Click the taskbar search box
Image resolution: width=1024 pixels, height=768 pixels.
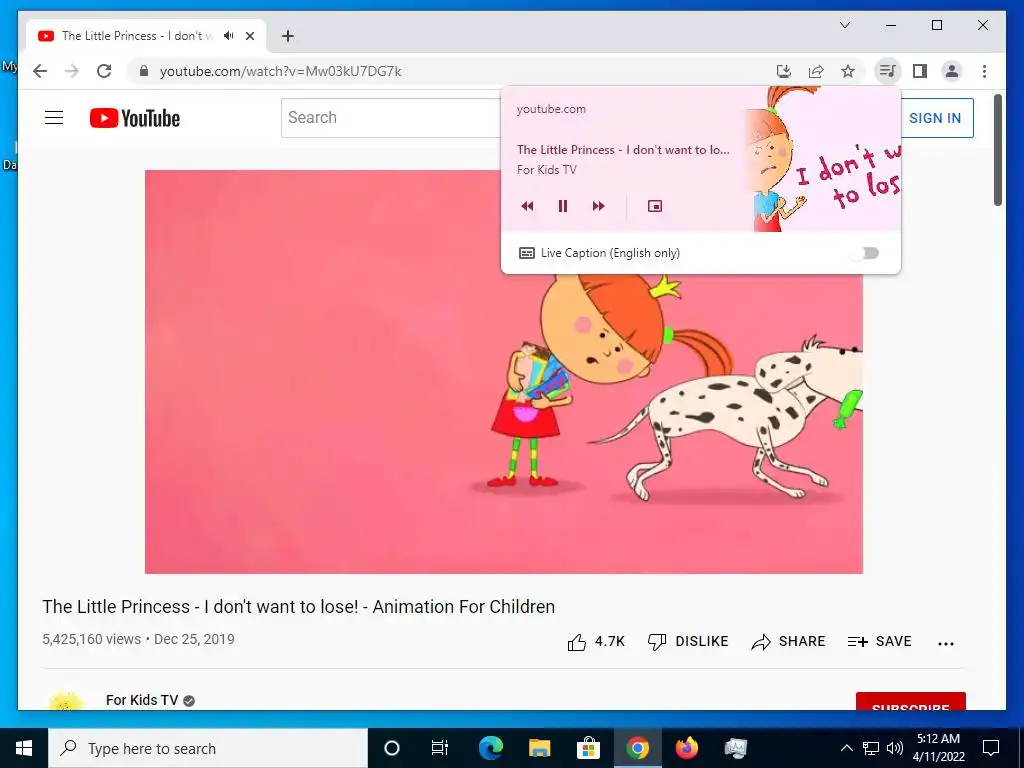208,748
